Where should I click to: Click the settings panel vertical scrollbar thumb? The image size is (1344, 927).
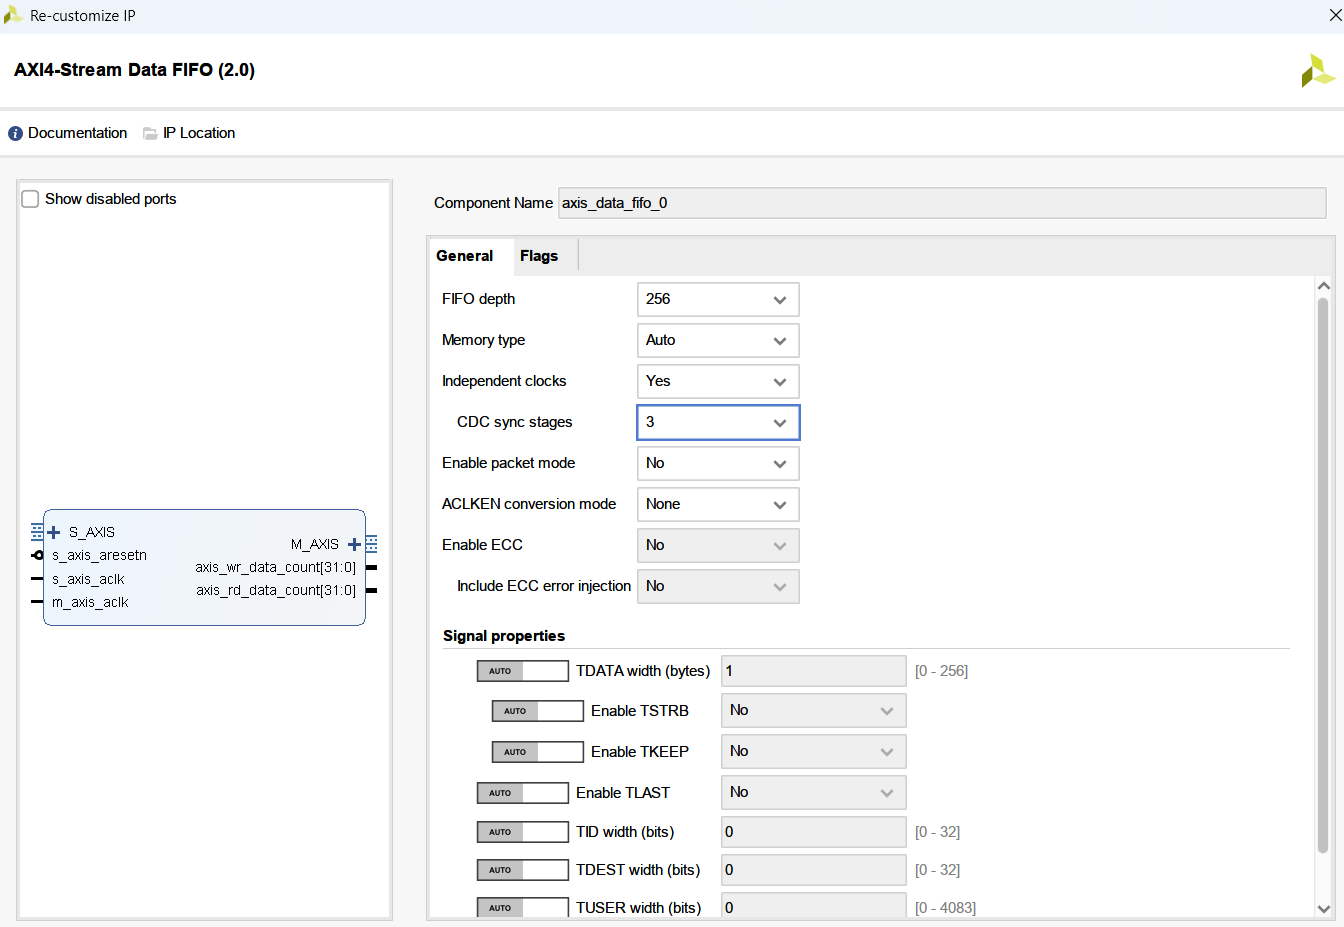pyautogui.click(x=1323, y=575)
